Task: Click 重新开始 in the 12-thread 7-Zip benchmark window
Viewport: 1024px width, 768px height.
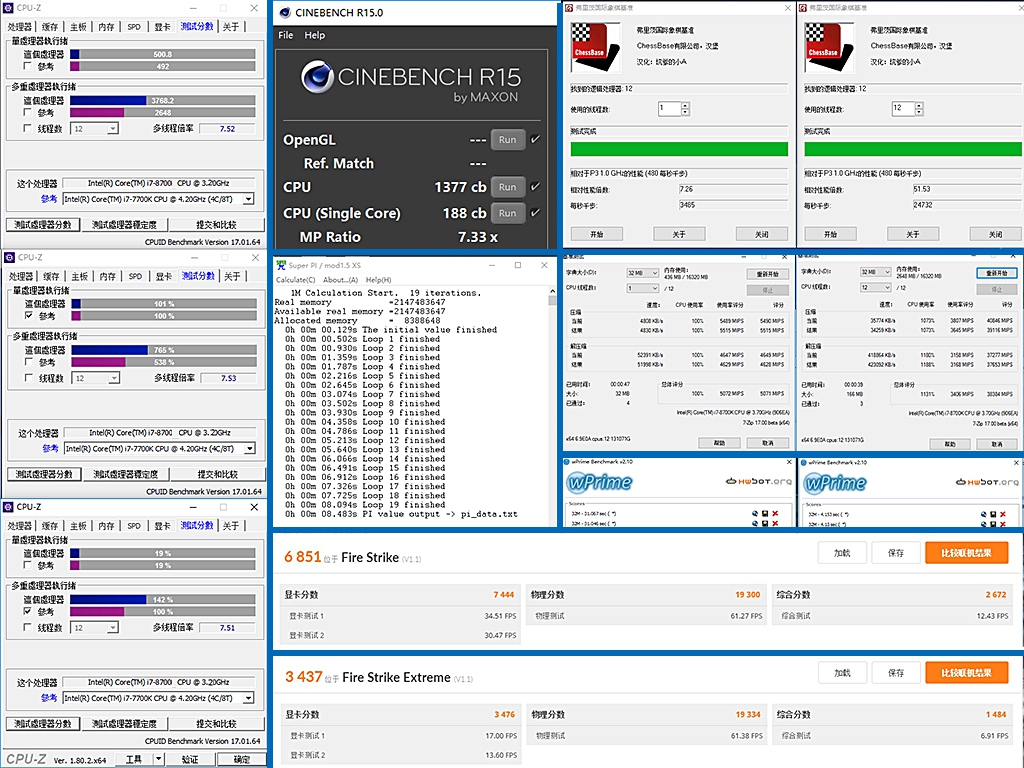Action: (x=997, y=273)
